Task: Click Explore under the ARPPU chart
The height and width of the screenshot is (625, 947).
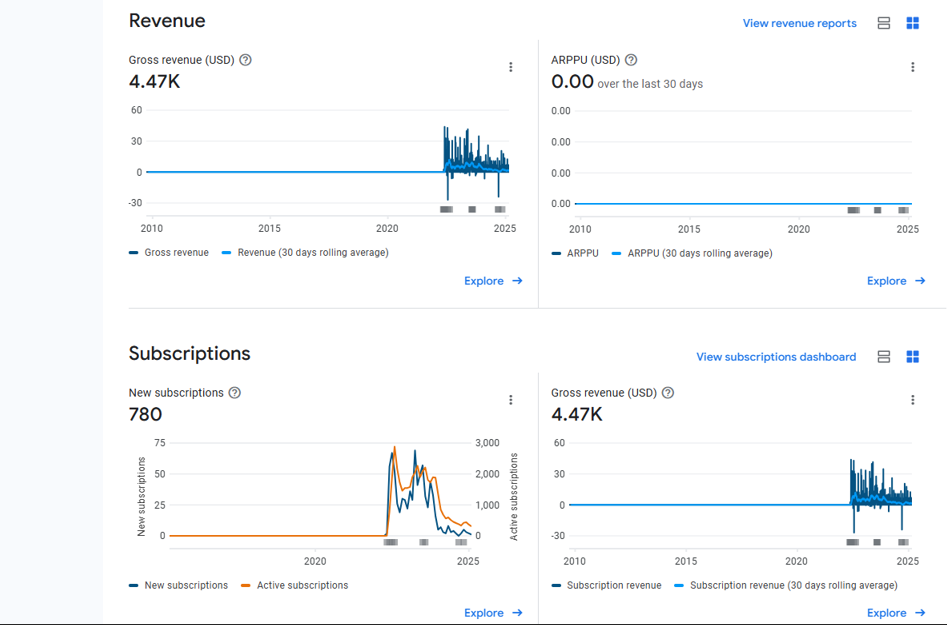Action: (895, 281)
